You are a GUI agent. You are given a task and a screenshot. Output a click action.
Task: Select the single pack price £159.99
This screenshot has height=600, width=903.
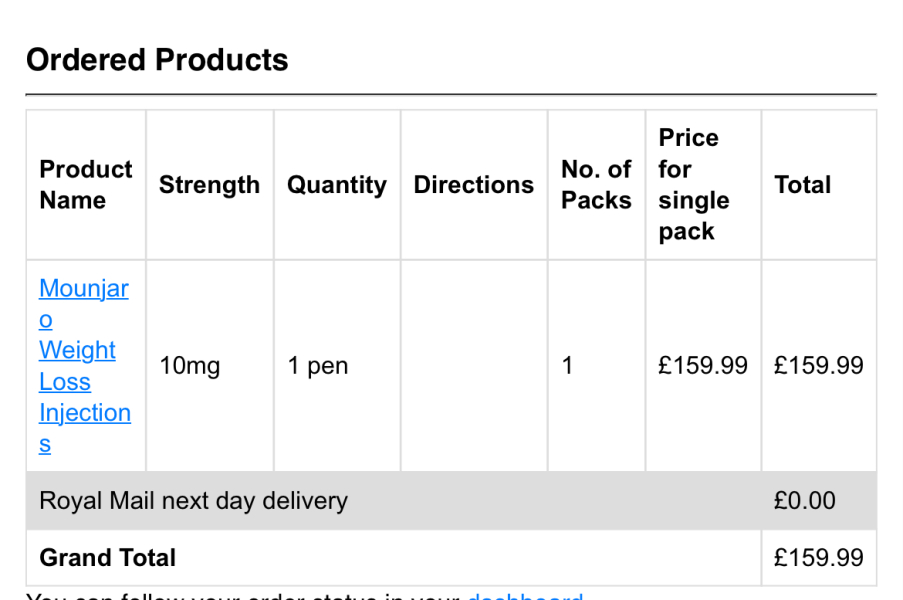point(702,366)
